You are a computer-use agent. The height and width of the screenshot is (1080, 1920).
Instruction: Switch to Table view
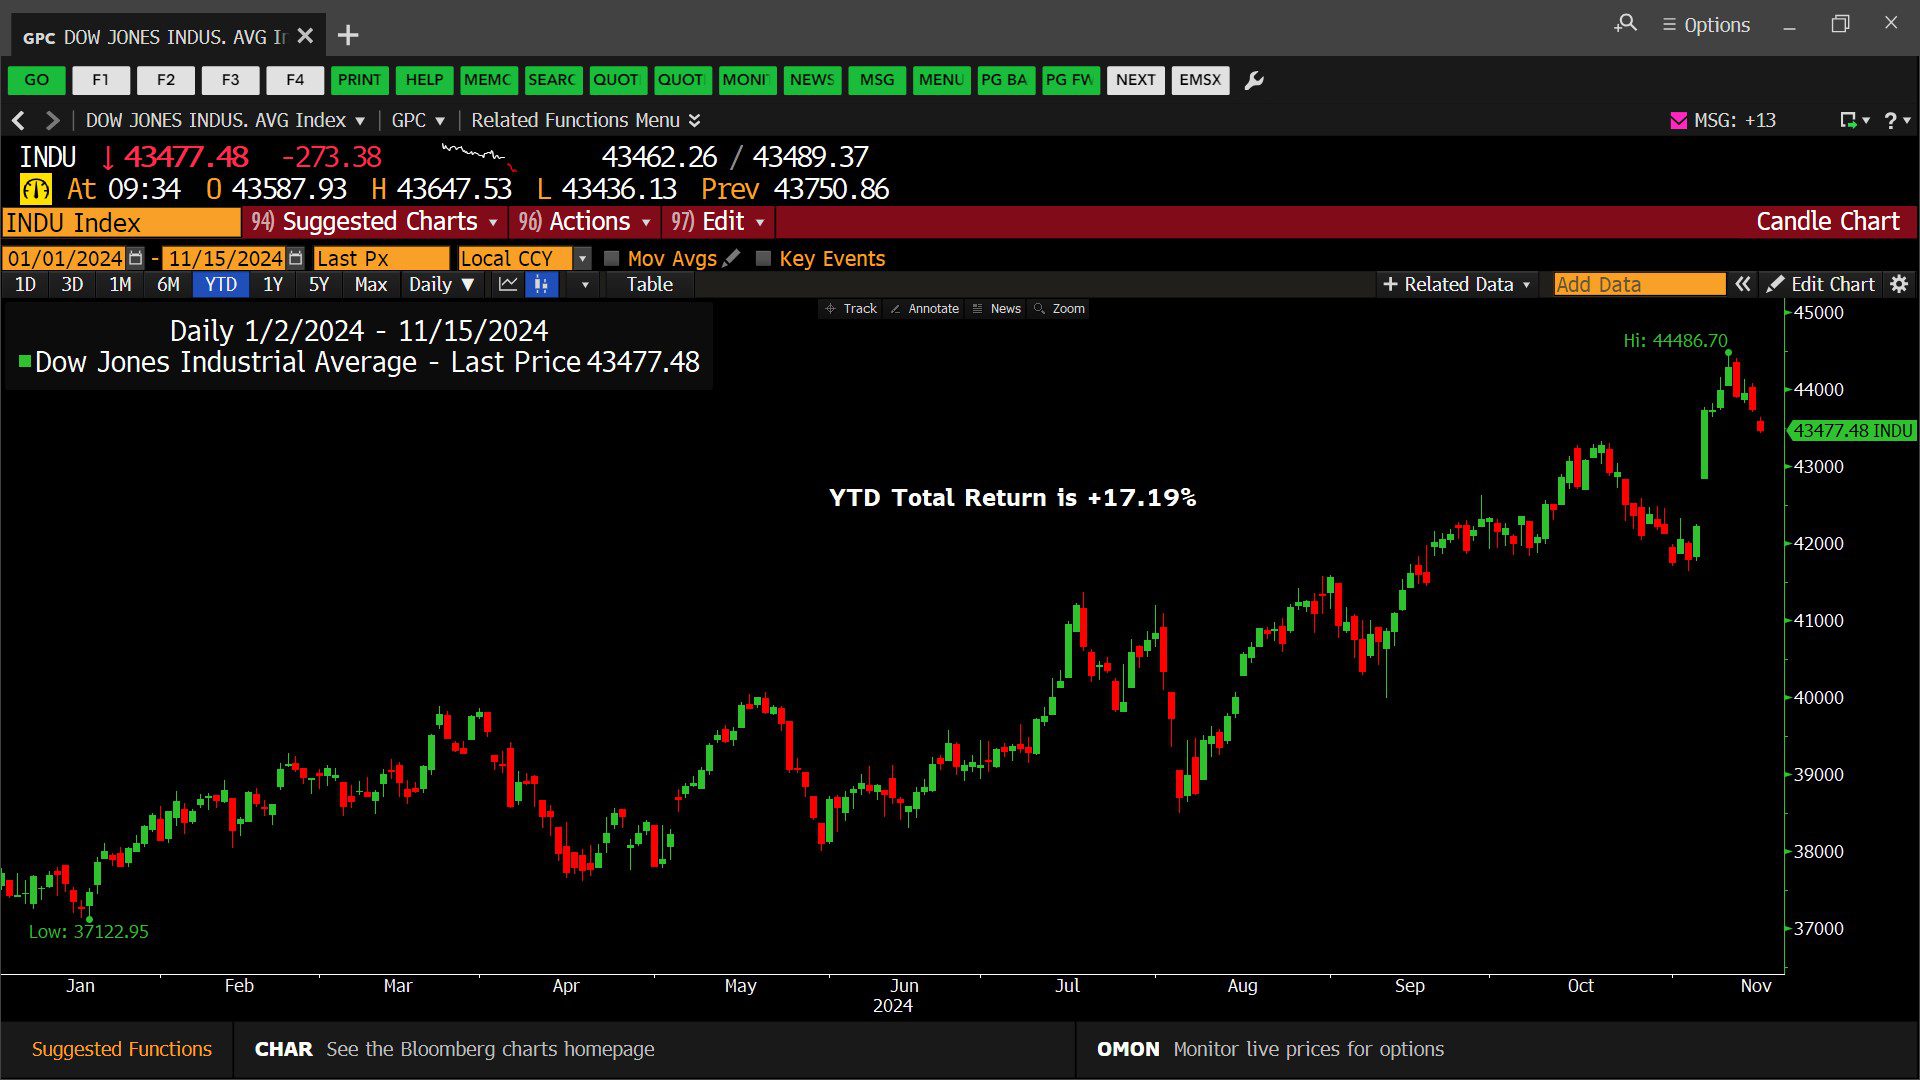click(x=649, y=284)
